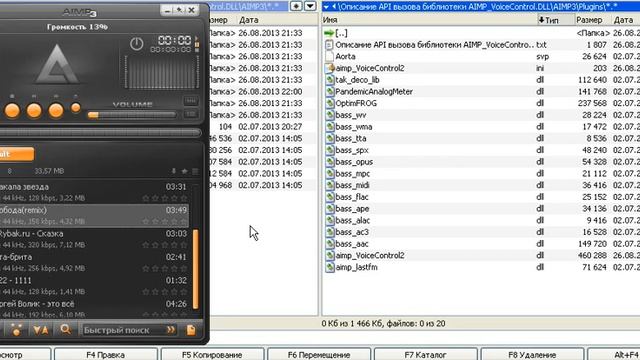The width and height of the screenshot is (640, 360).
Task: Click the bass_tta file icon
Action: [330, 138]
